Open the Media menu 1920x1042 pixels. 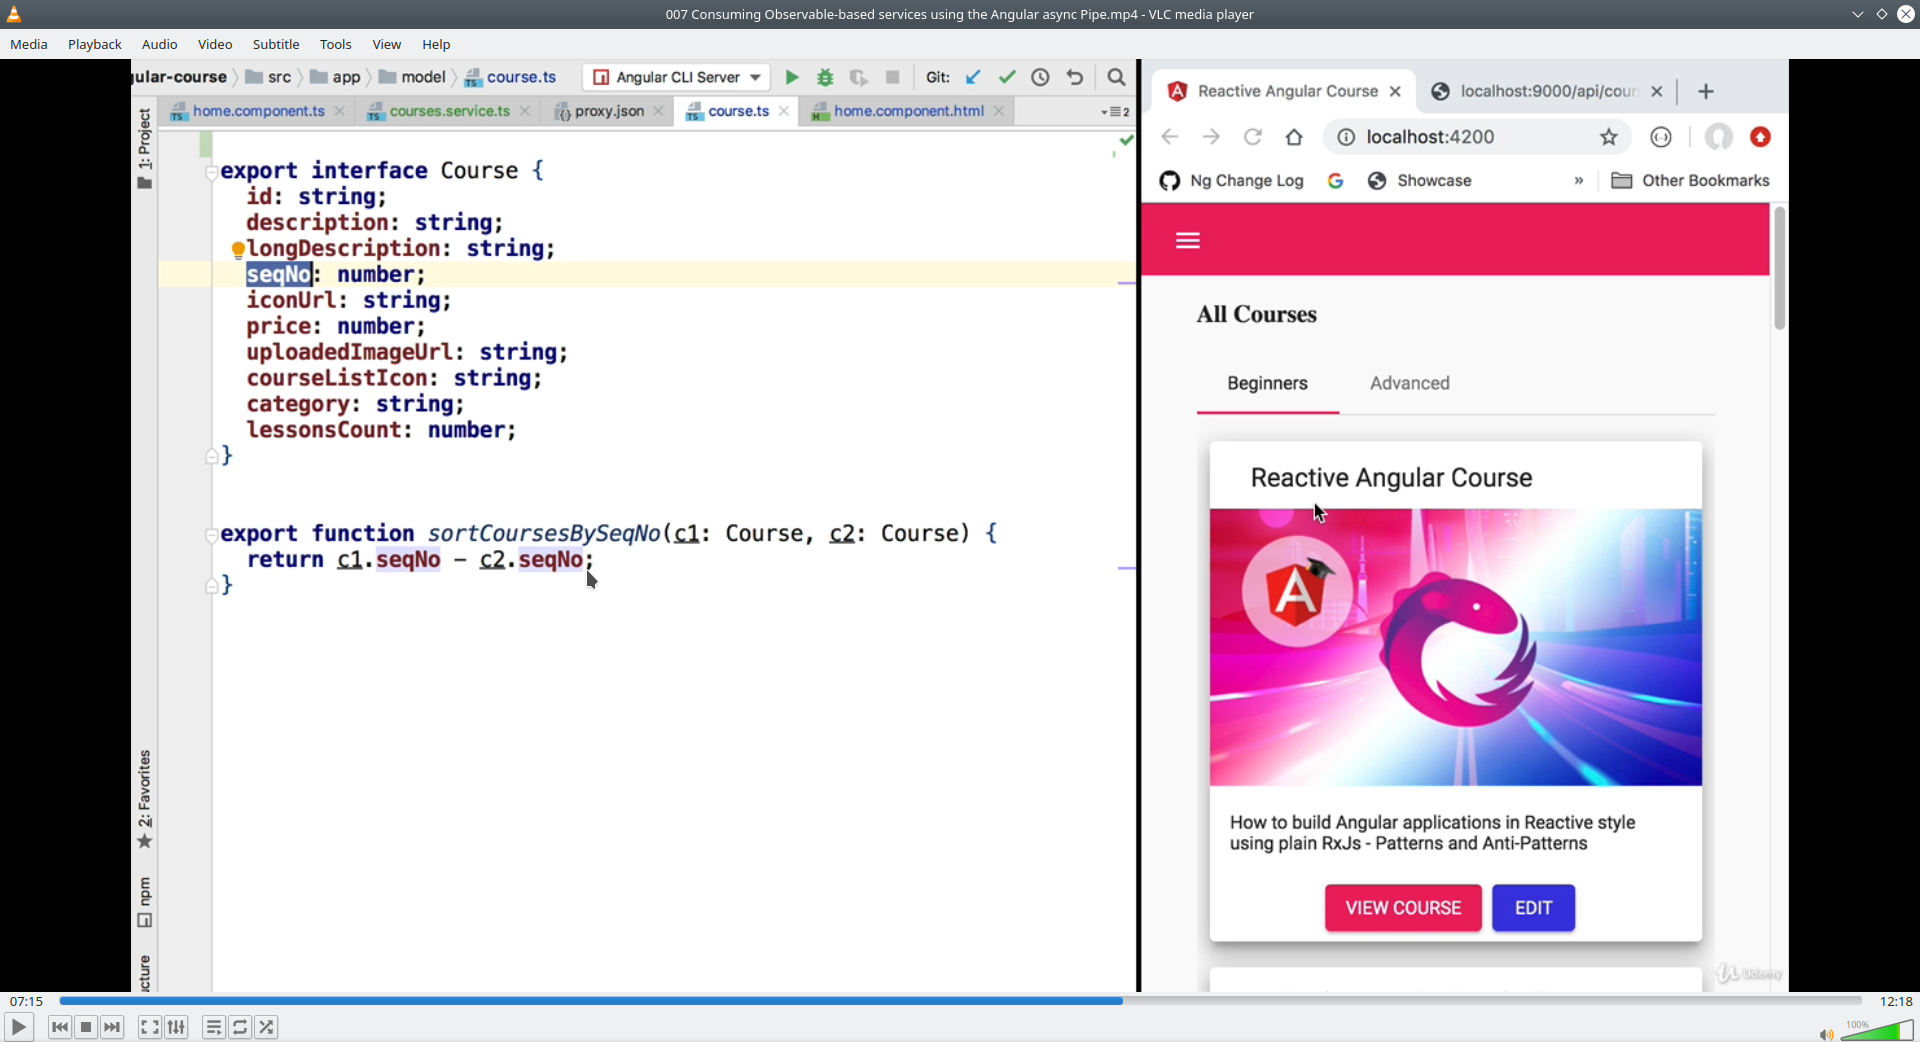coord(29,44)
